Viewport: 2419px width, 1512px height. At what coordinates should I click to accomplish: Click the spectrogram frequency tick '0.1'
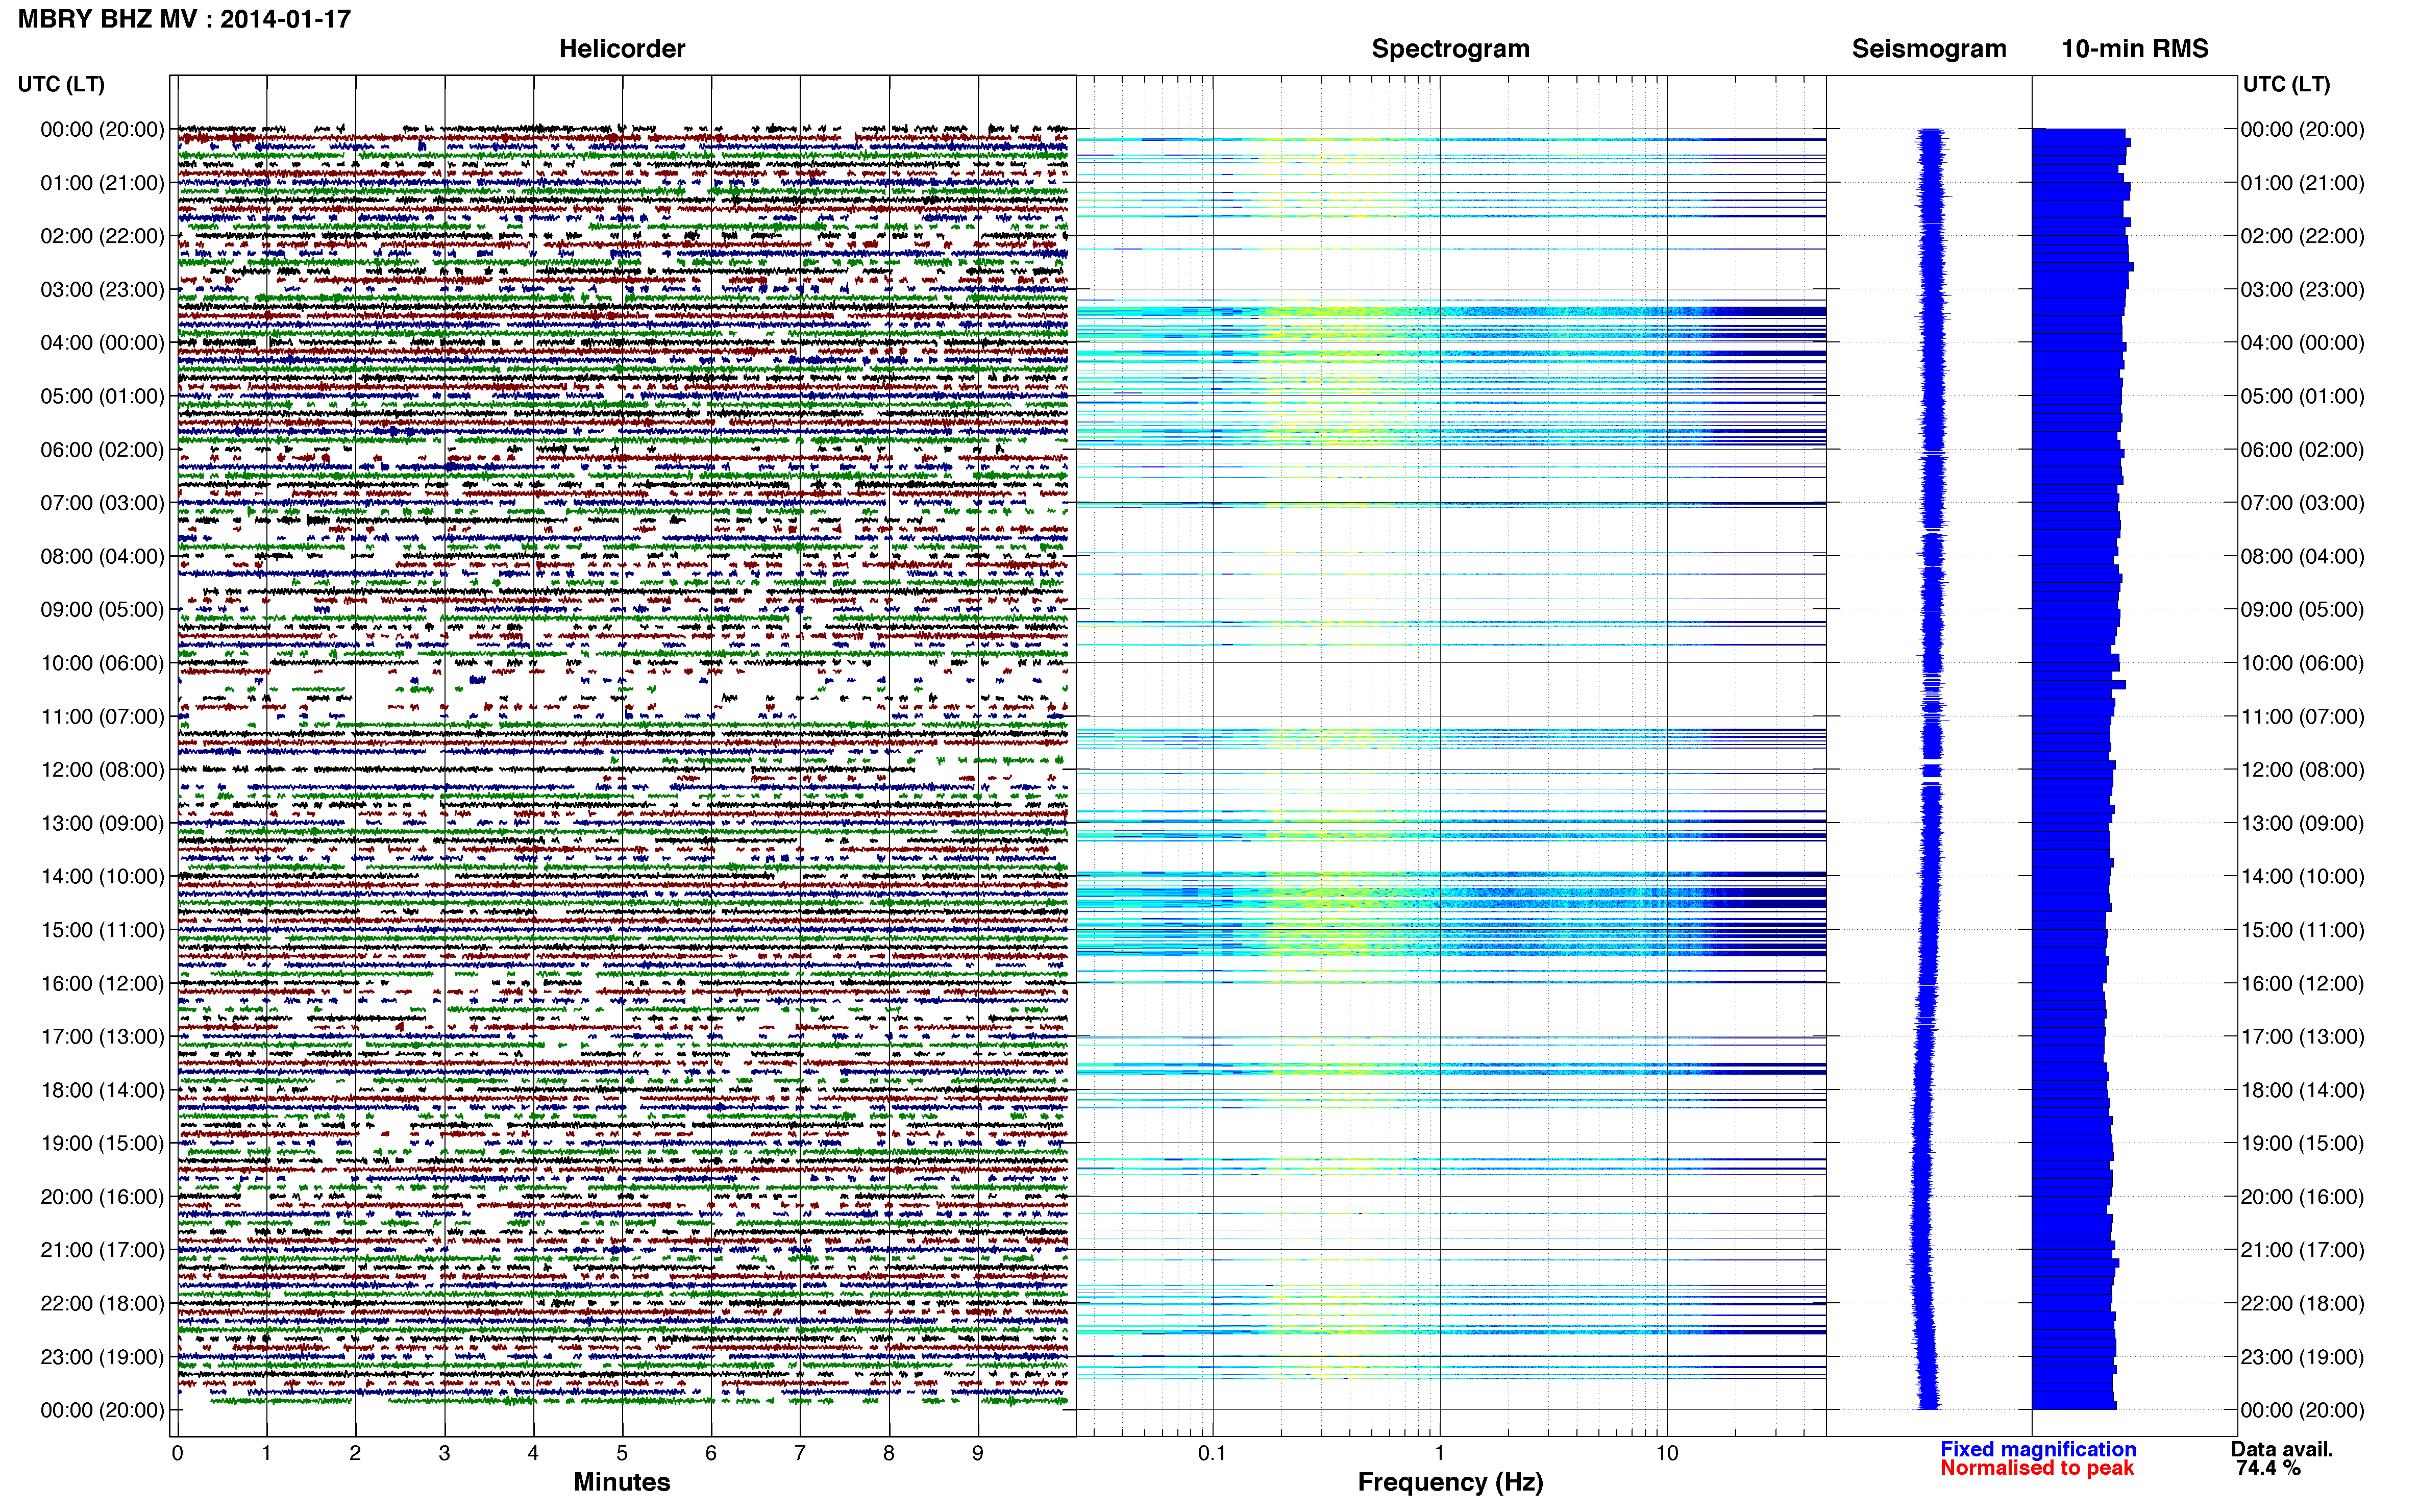(x=1212, y=1453)
